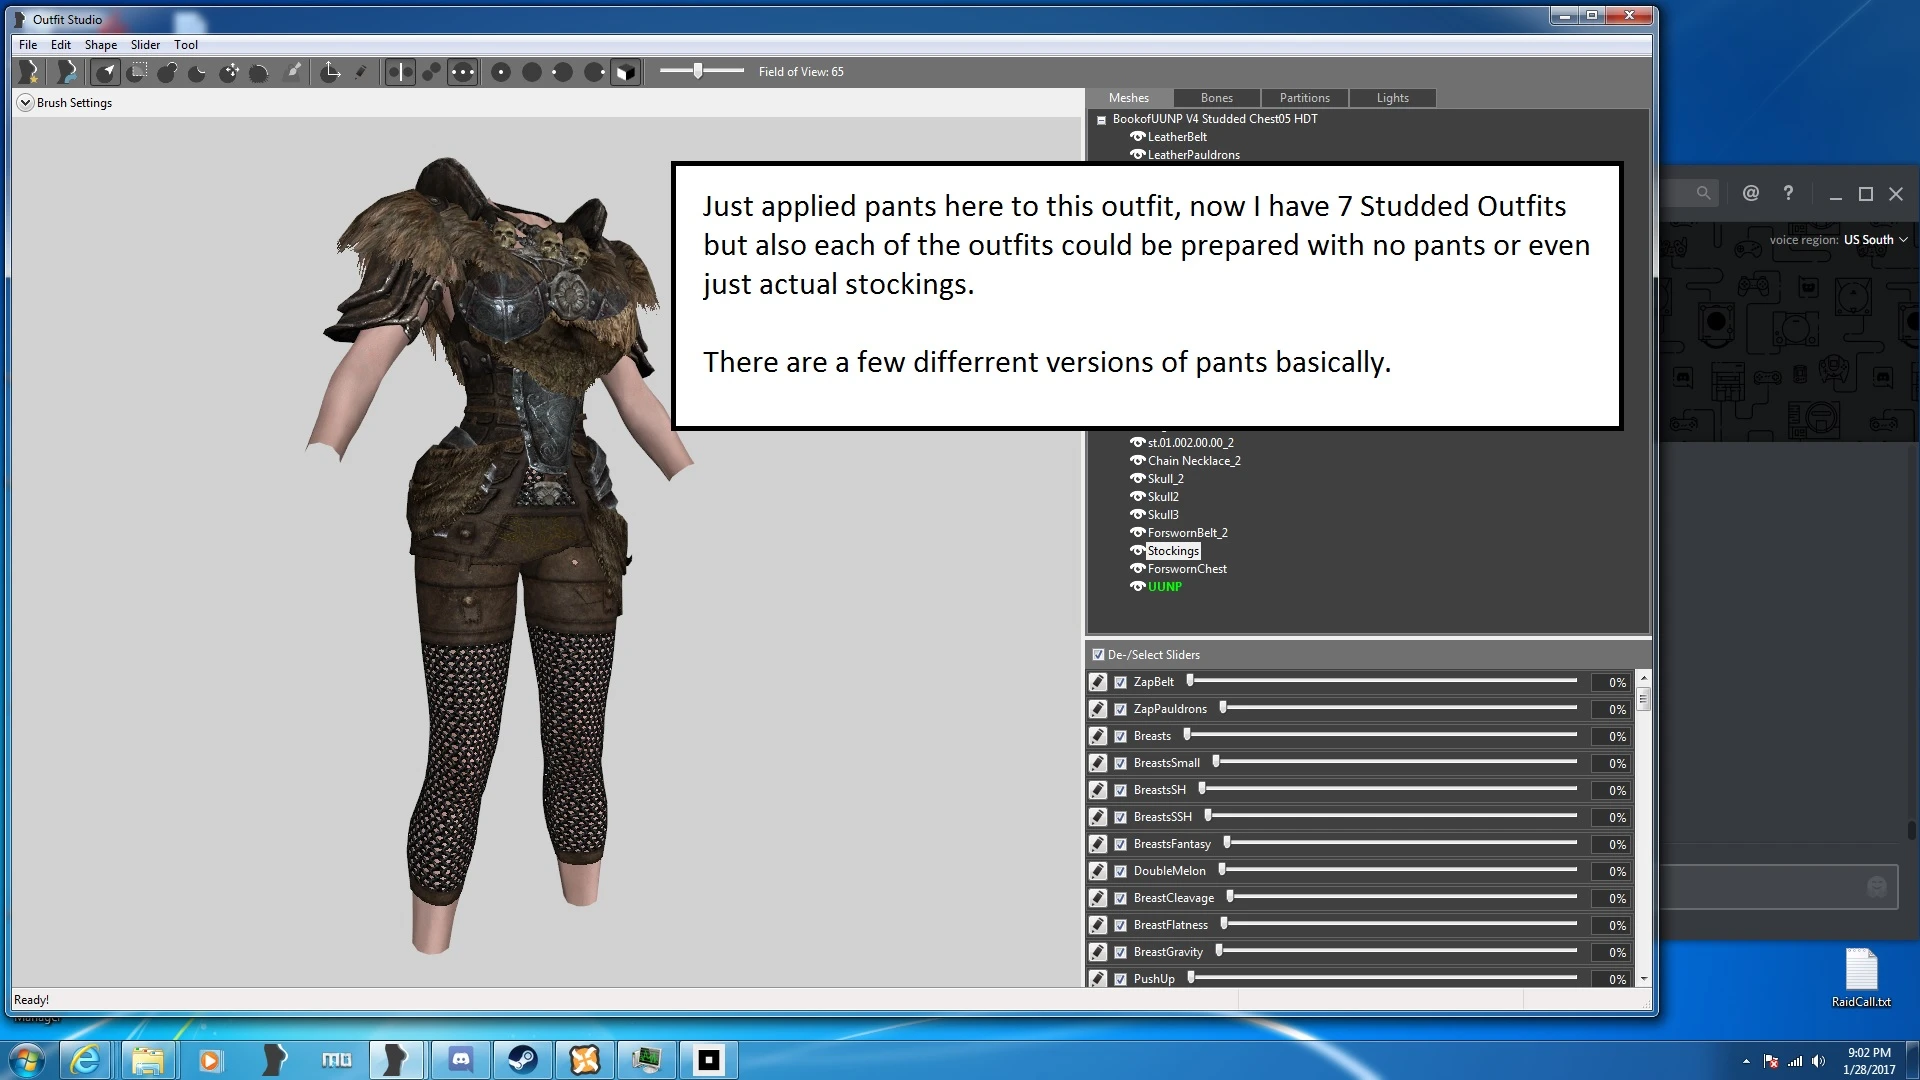Select the Skull_2 mesh entry
The width and height of the screenshot is (1920, 1080).
point(1165,479)
